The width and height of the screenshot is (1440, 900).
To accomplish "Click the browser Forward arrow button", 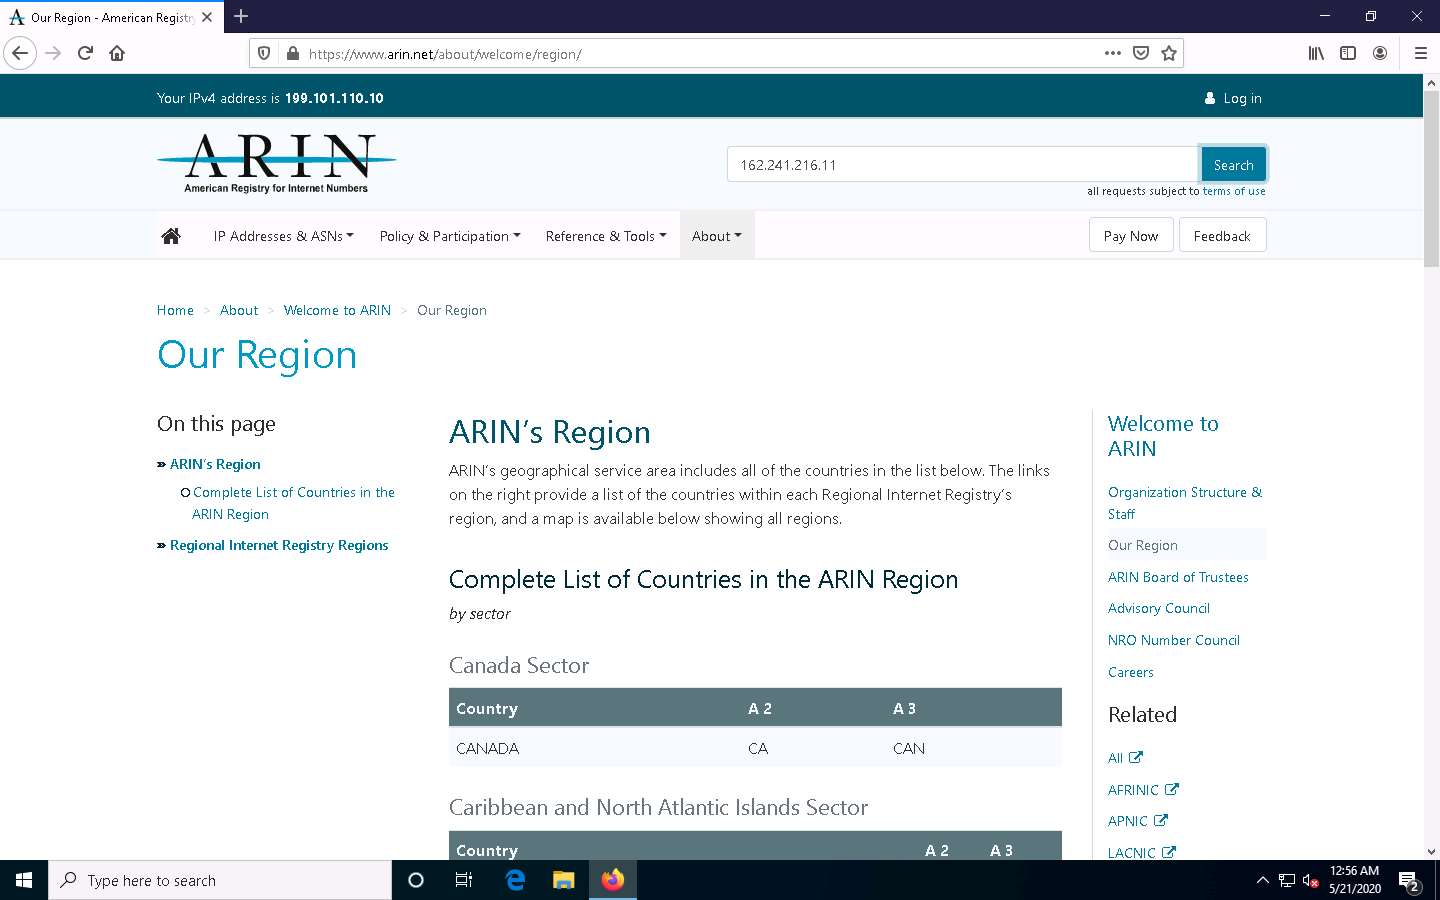I will (x=54, y=53).
